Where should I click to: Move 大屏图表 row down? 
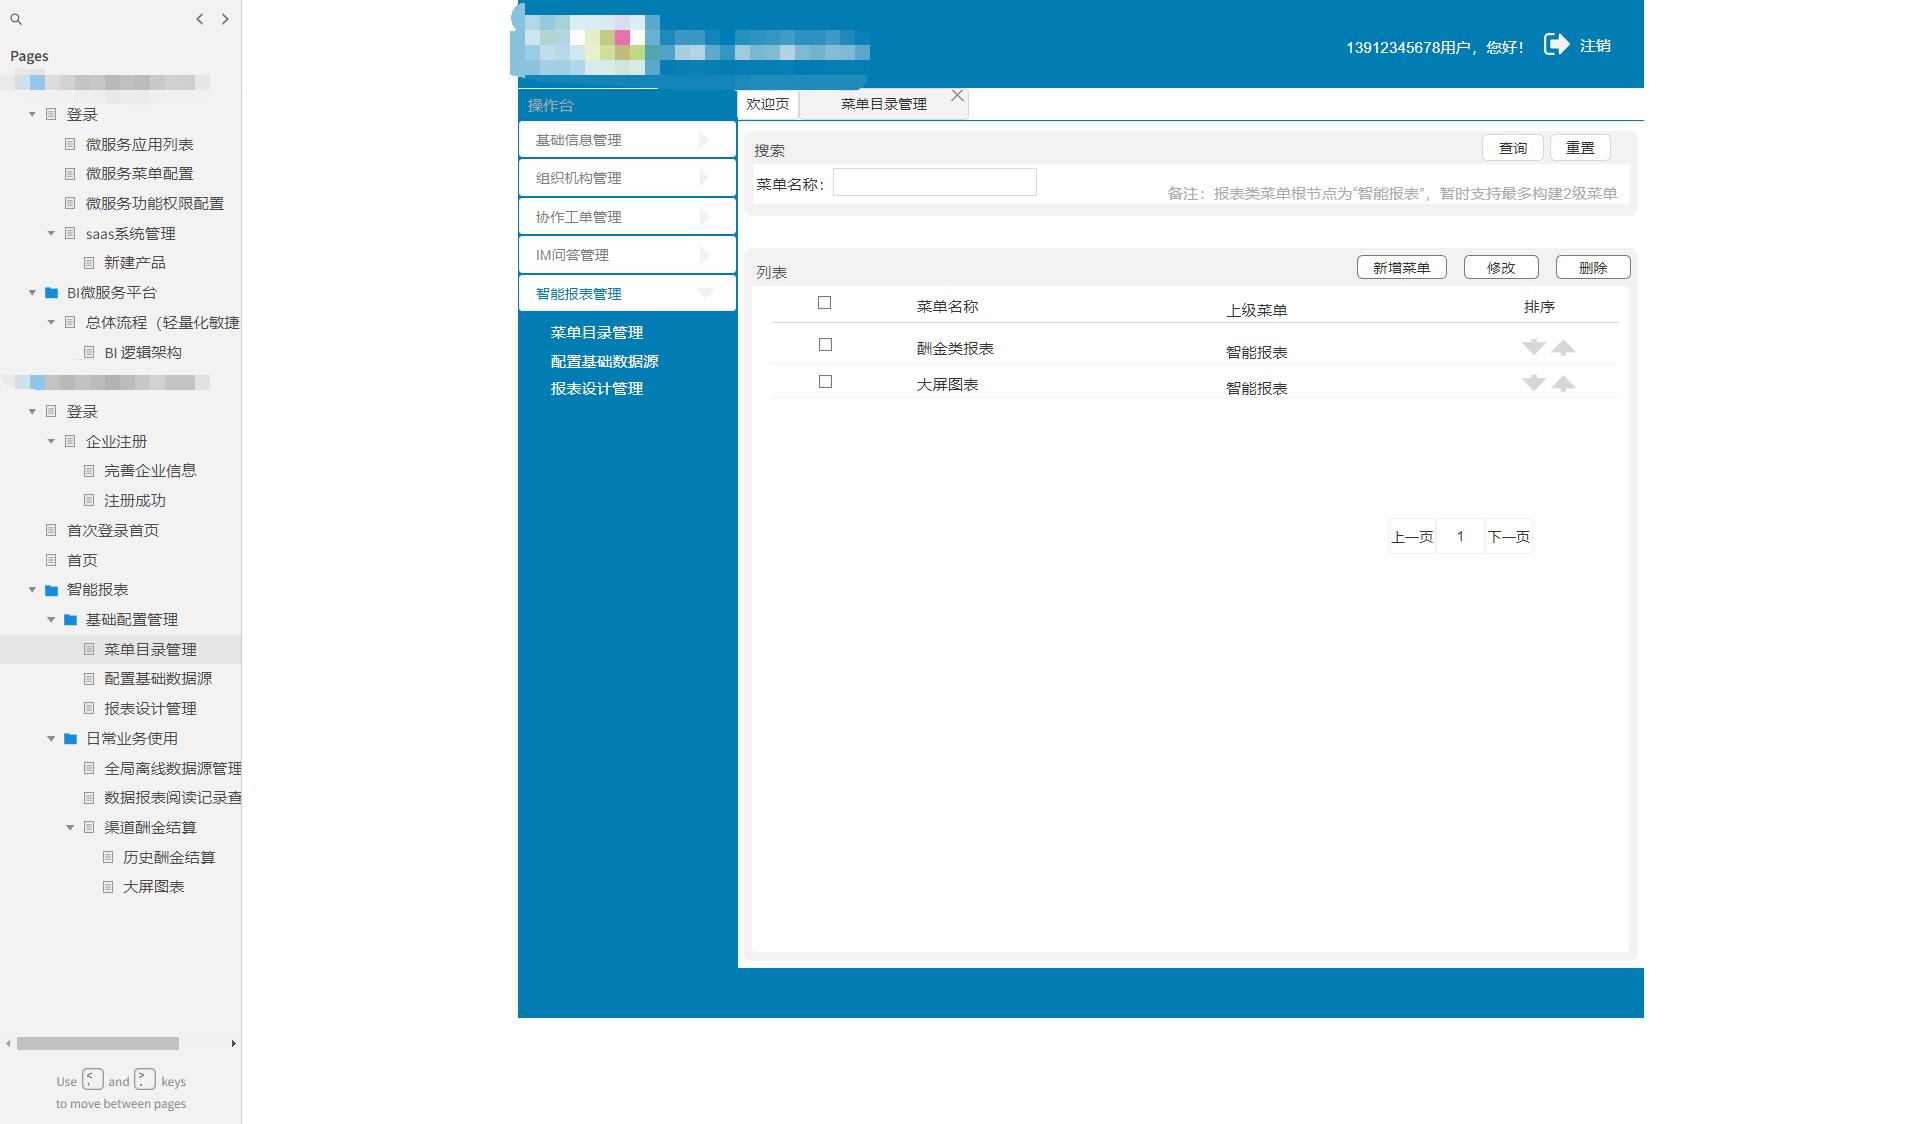coord(1533,383)
